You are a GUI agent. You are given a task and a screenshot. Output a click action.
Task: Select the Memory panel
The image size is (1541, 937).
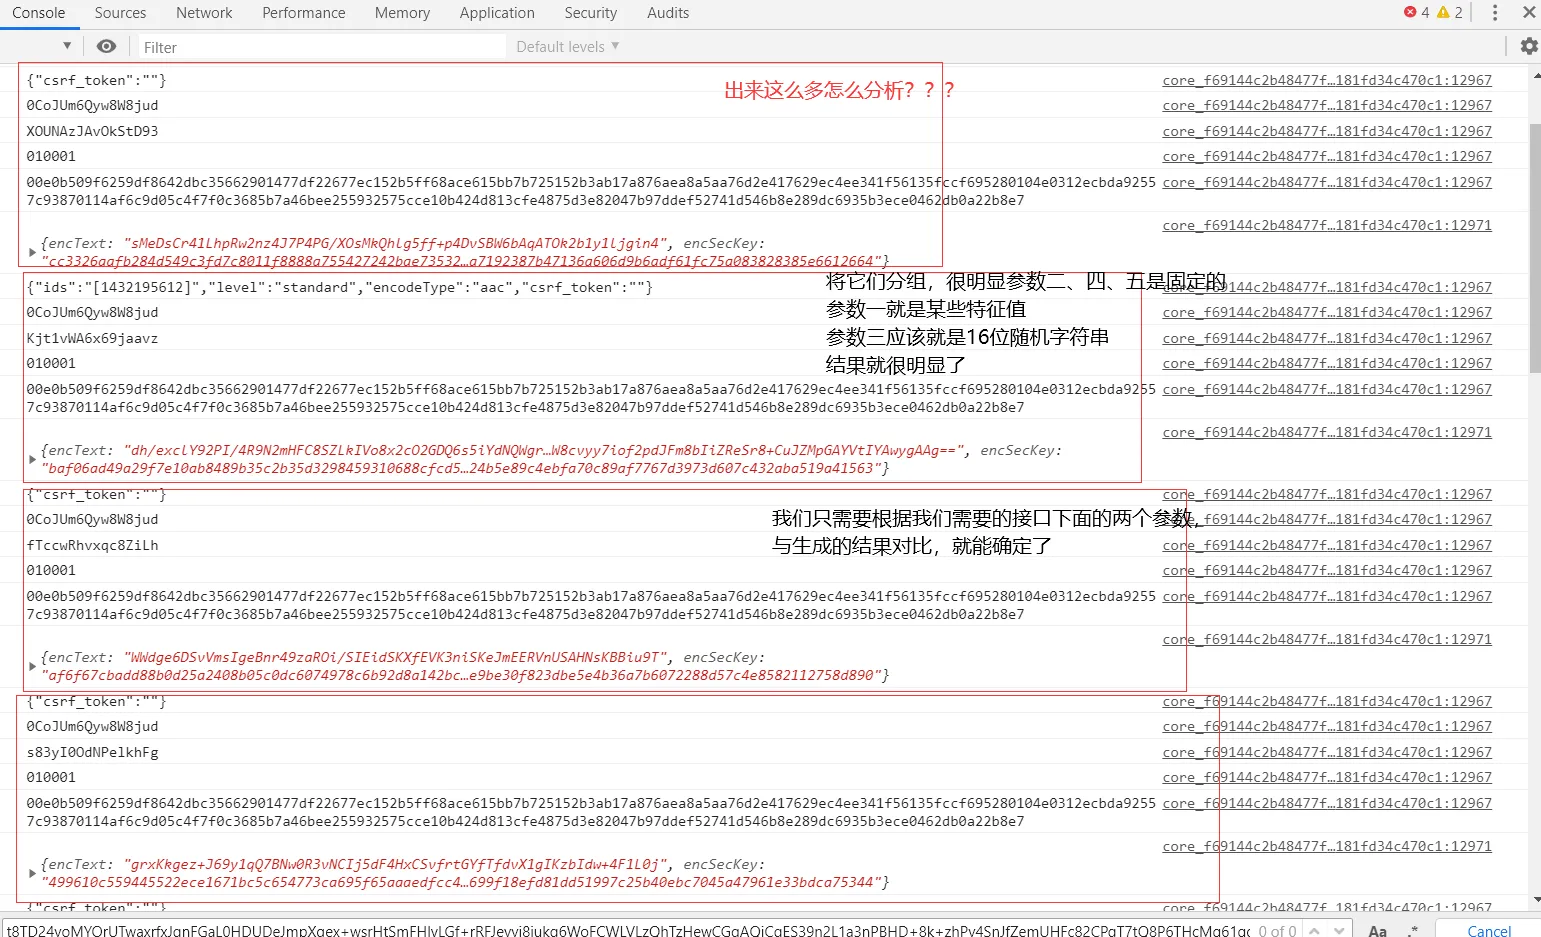pyautogui.click(x=402, y=12)
